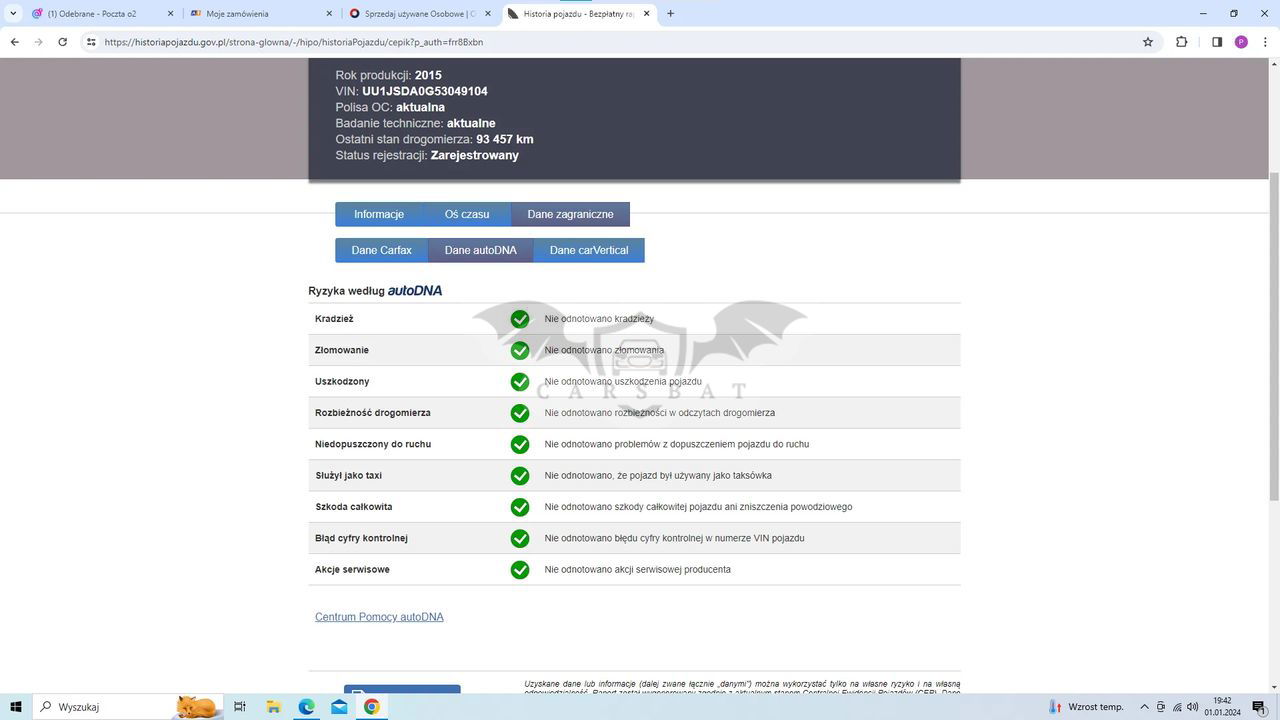Open a new browser tab
The height and width of the screenshot is (720, 1280).
[x=670, y=14]
